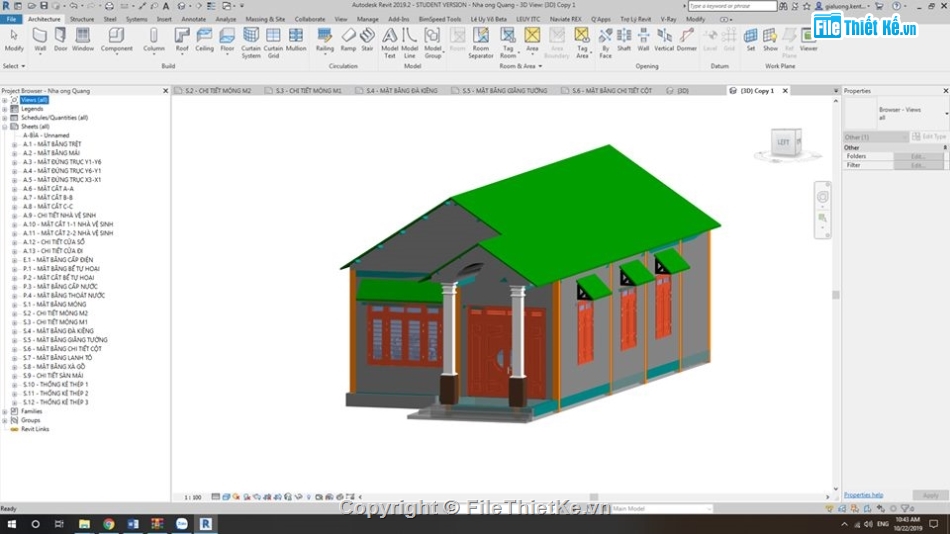Screen dimensions: 950x534
Task: Select the Area tool
Action: 532,39
